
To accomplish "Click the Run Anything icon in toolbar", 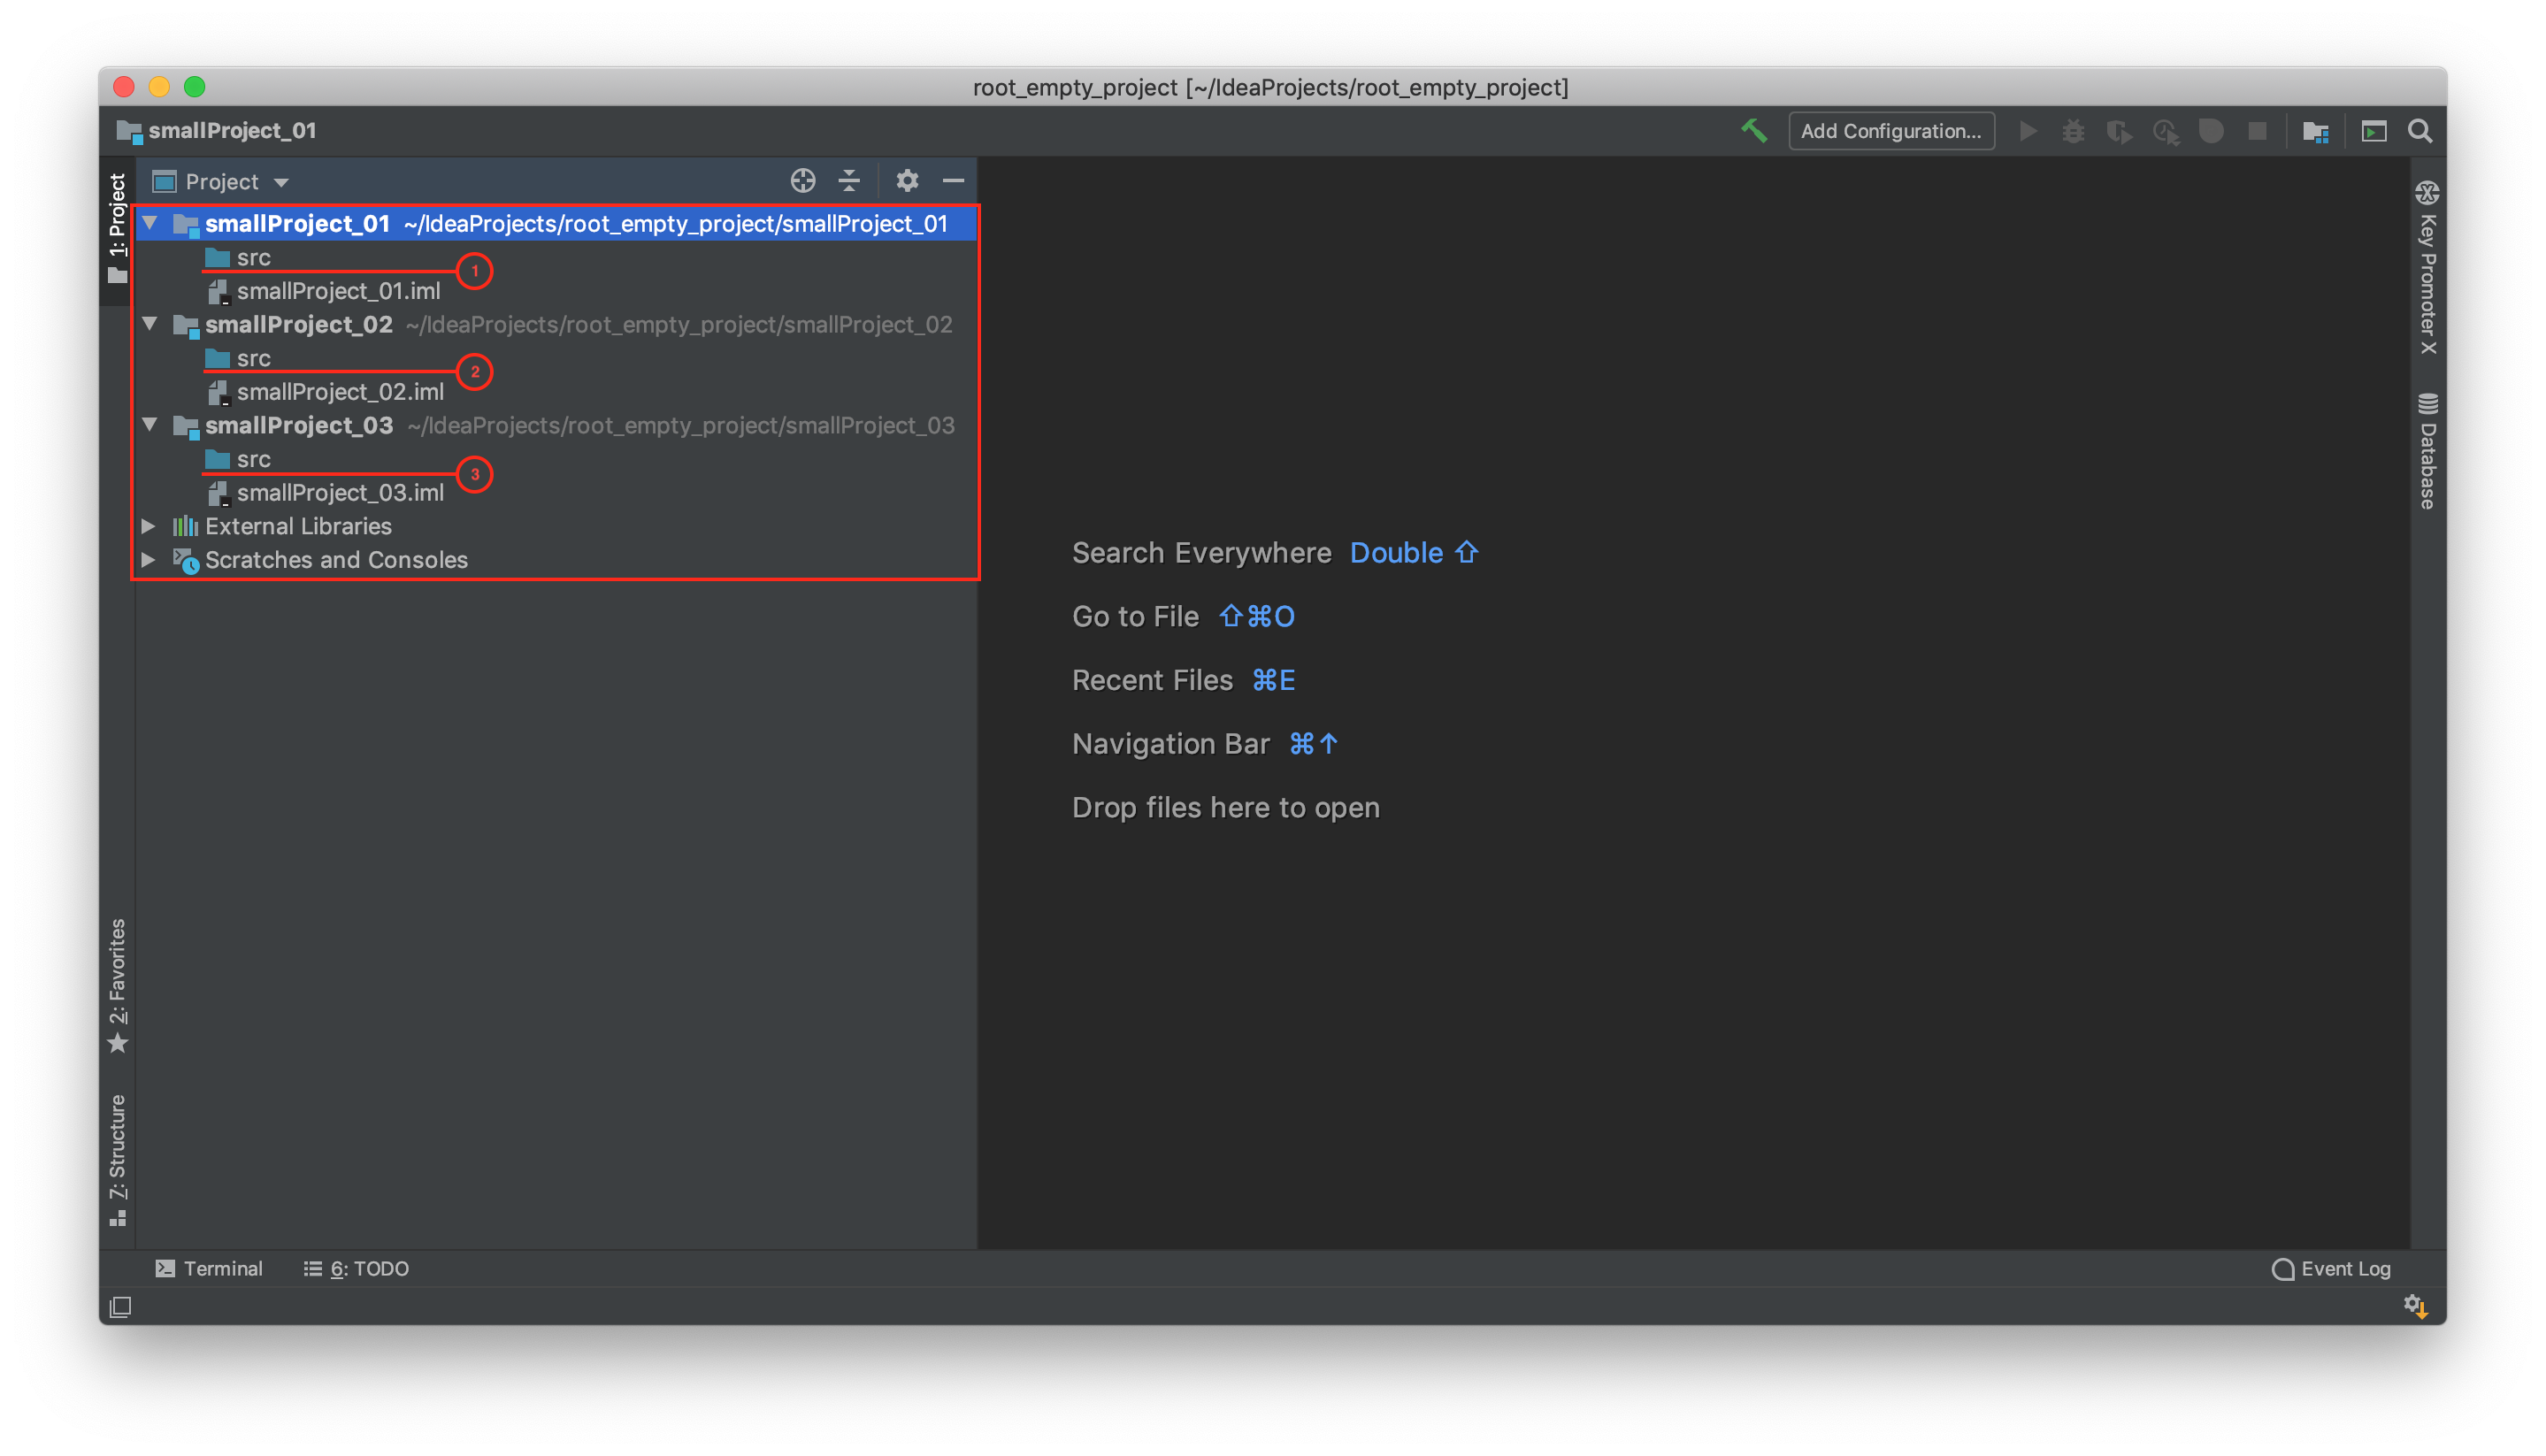I will click(x=2374, y=131).
